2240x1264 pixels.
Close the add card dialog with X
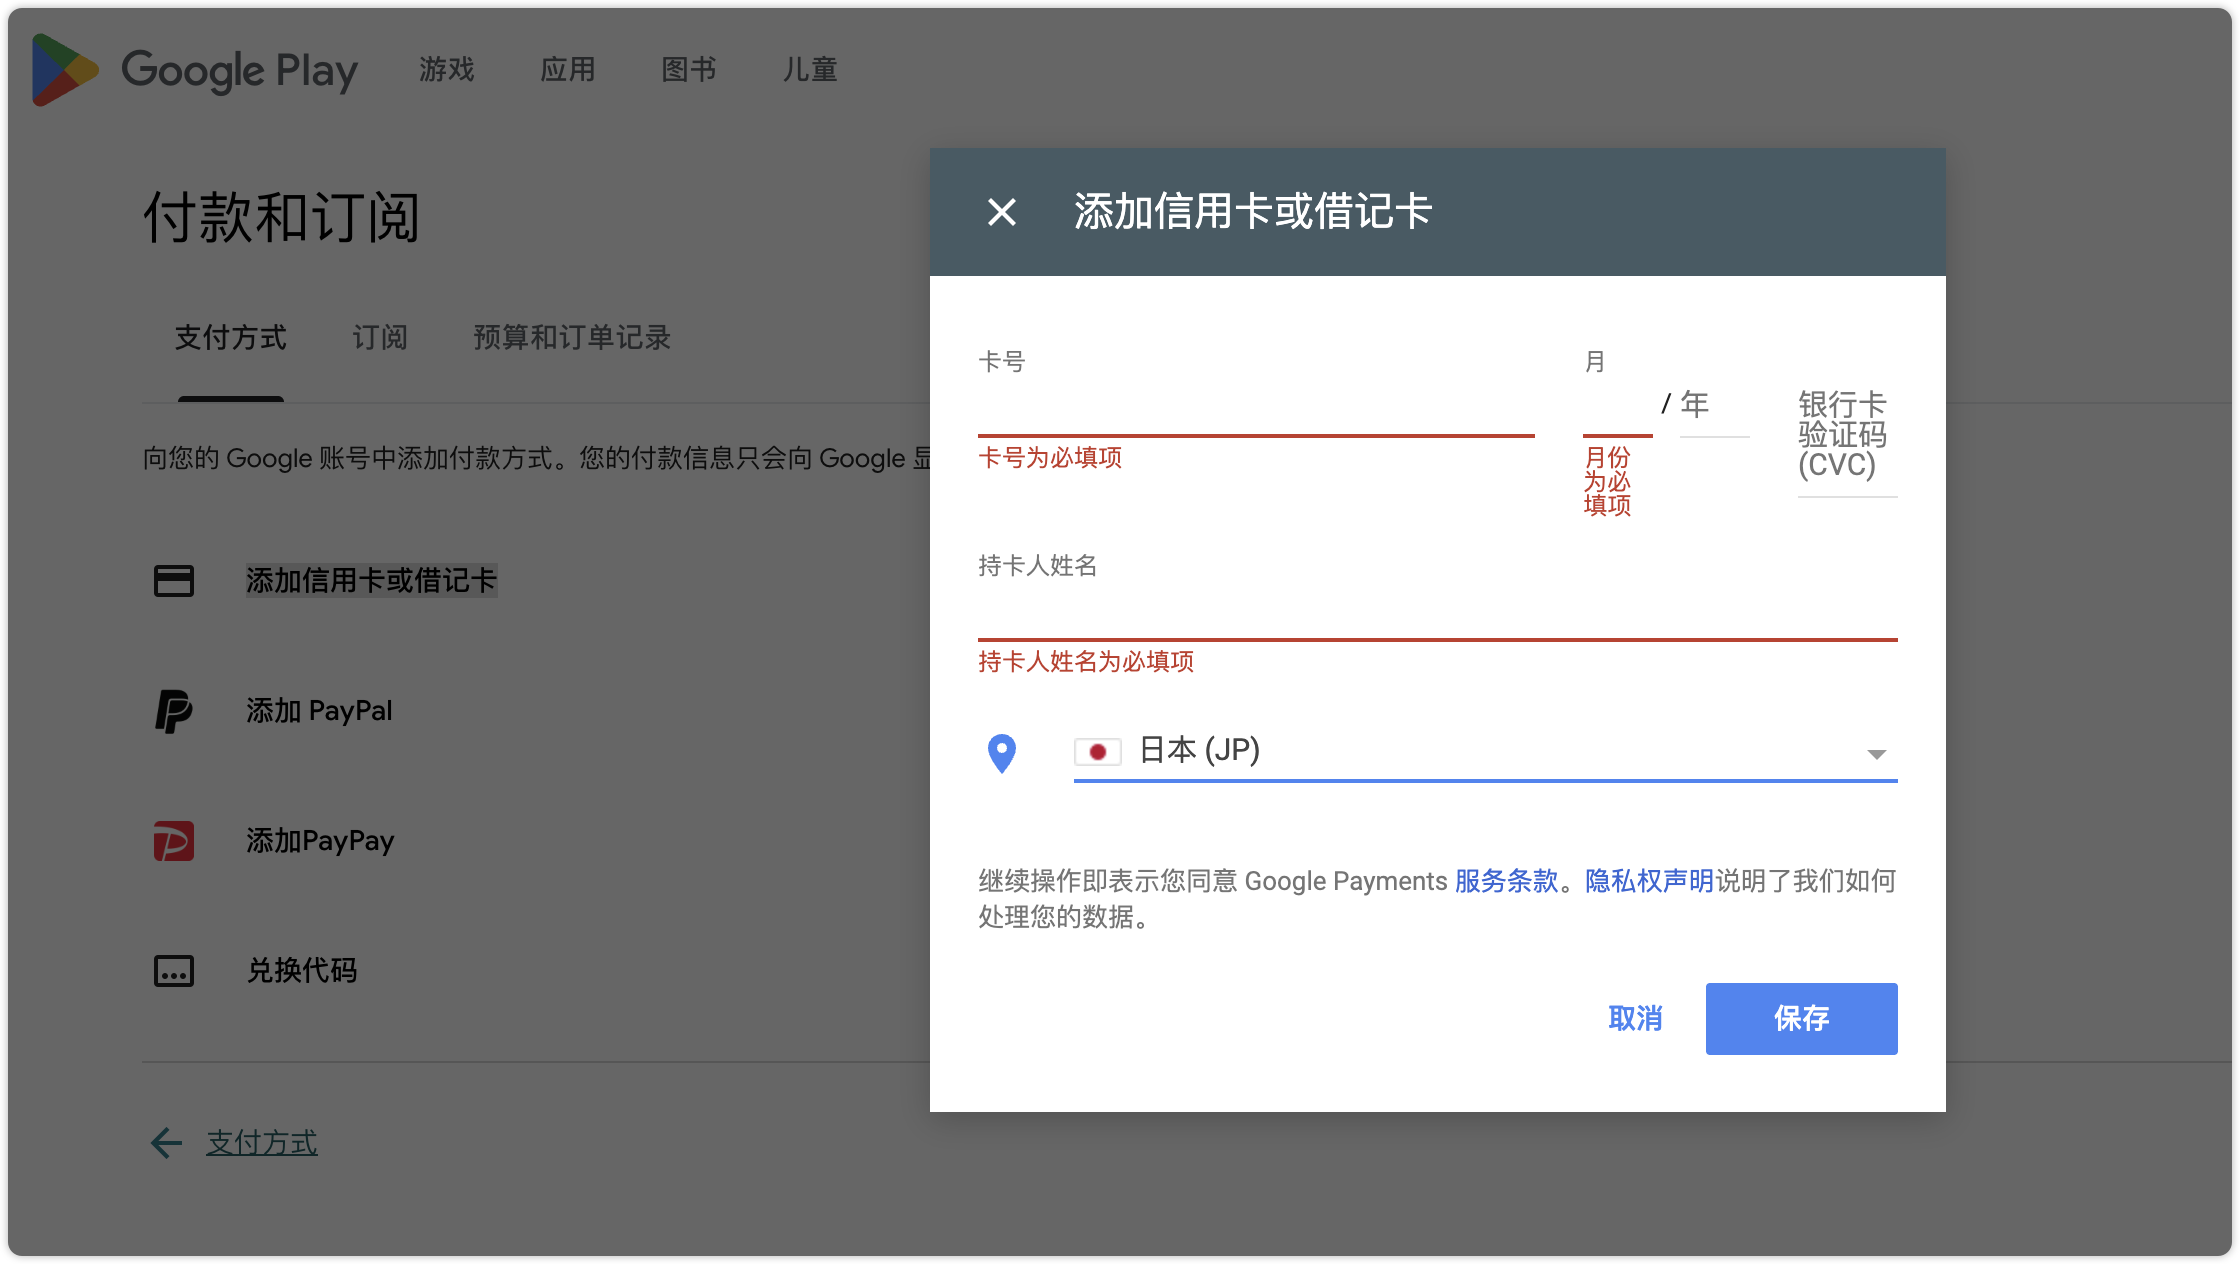[x=1001, y=212]
